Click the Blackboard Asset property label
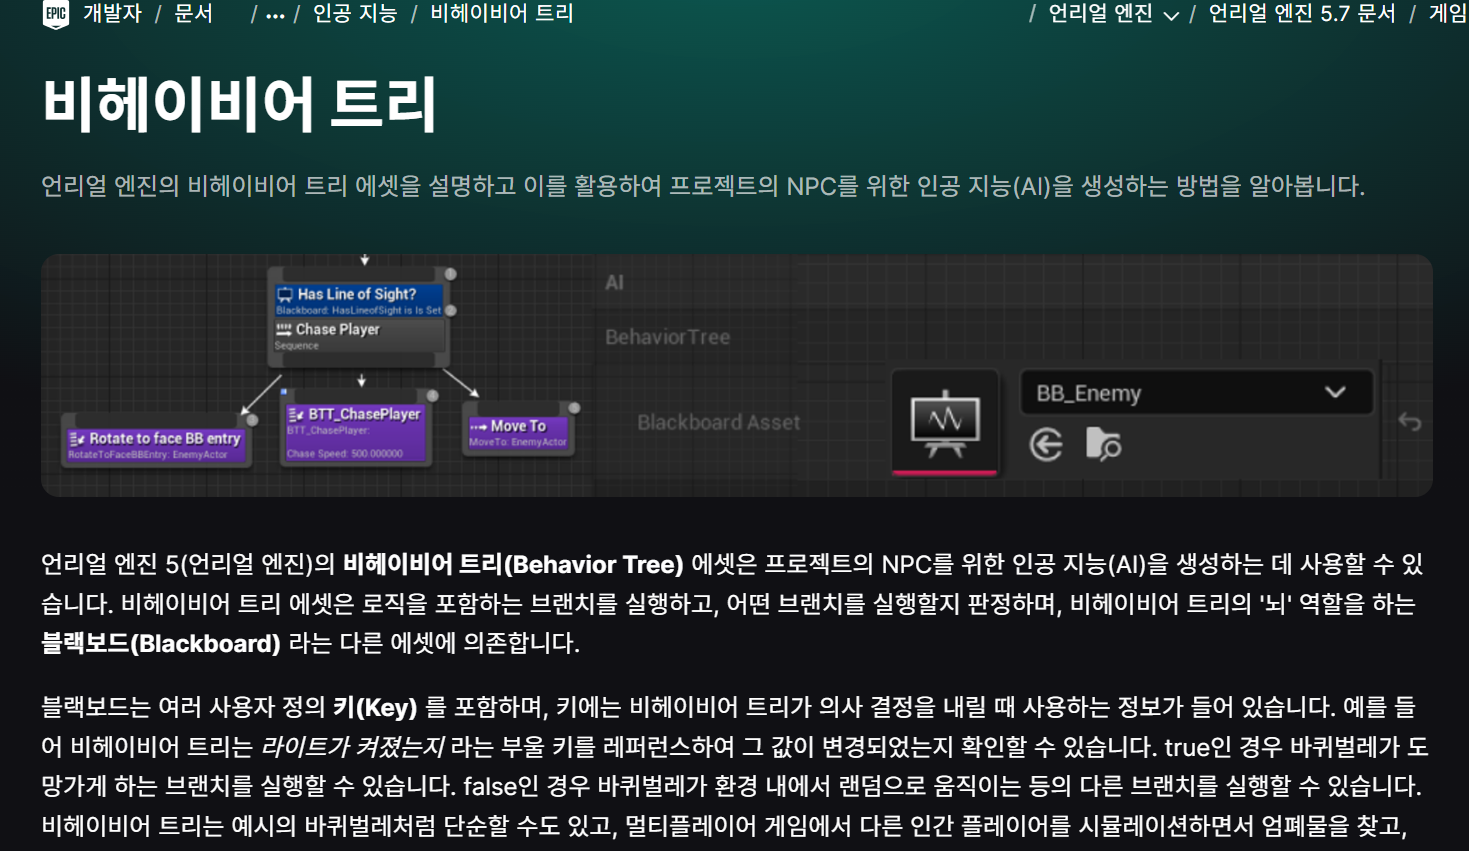The width and height of the screenshot is (1469, 851). [x=719, y=423]
